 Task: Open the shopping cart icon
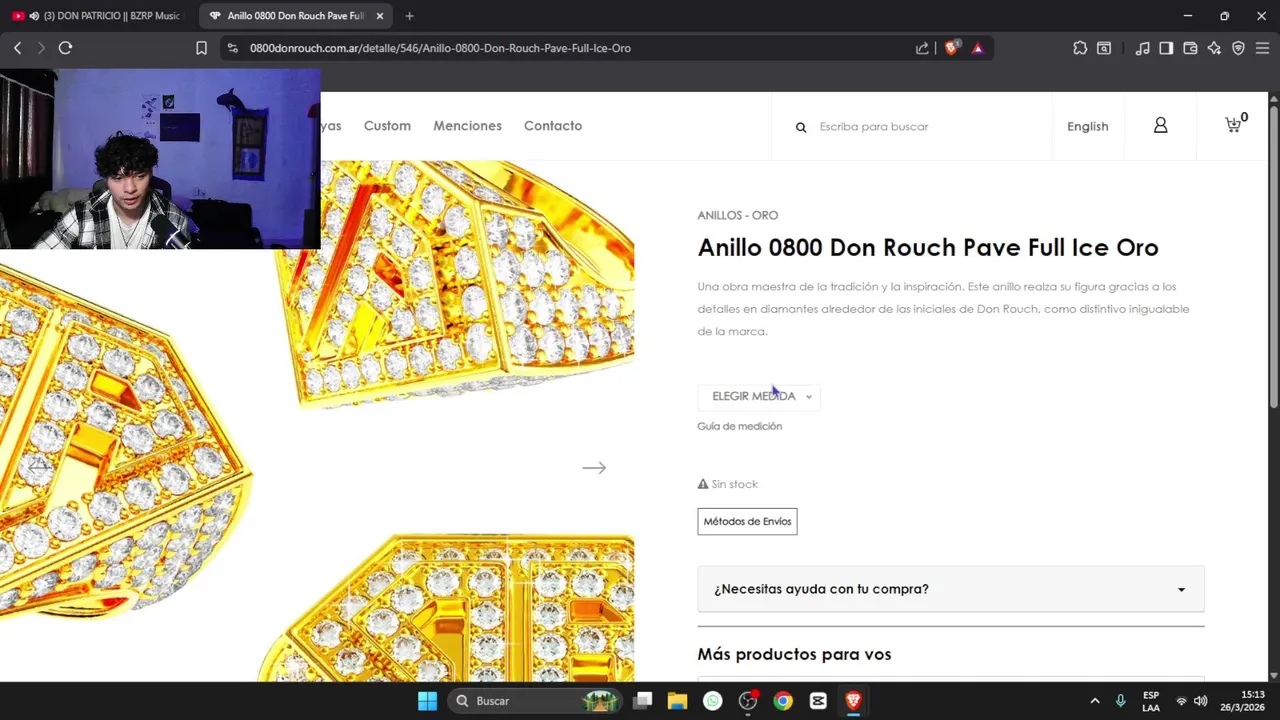click(x=1234, y=124)
